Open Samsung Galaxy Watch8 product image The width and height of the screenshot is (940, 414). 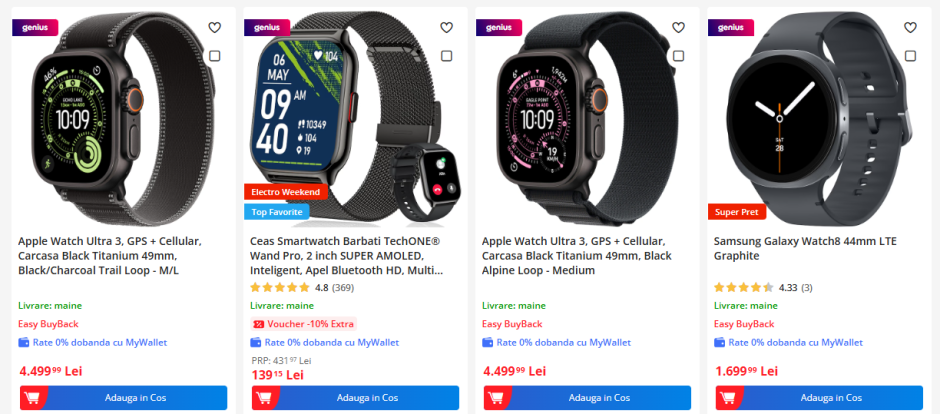tap(820, 119)
